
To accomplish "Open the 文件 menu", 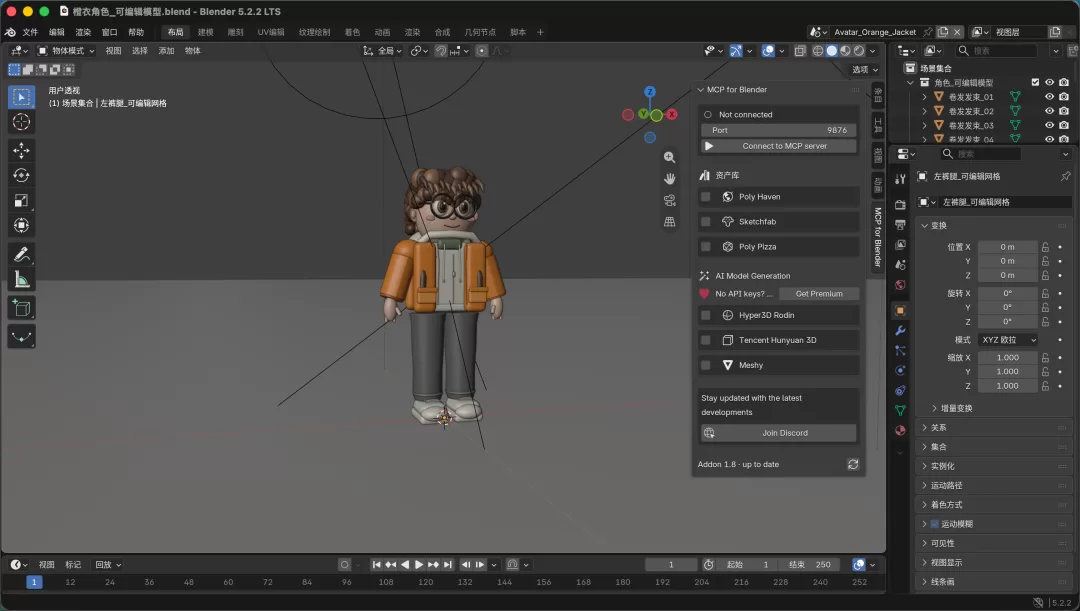I will pos(30,32).
